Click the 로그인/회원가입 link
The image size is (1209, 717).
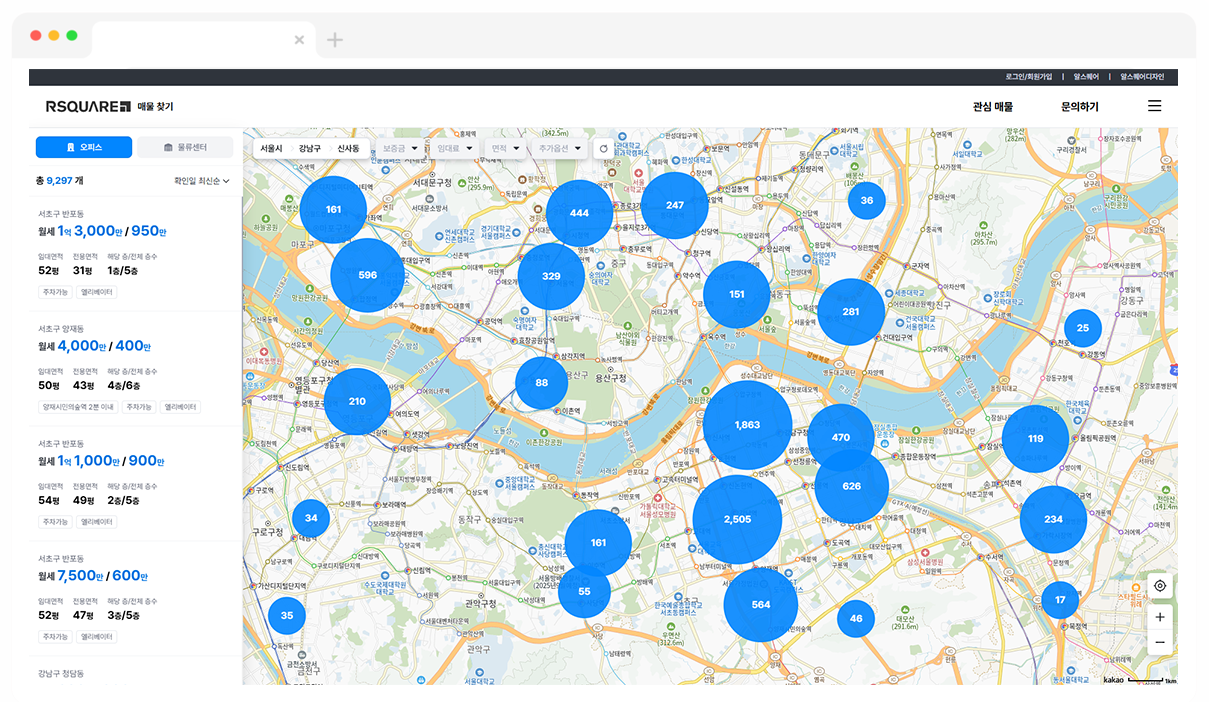[1028, 76]
